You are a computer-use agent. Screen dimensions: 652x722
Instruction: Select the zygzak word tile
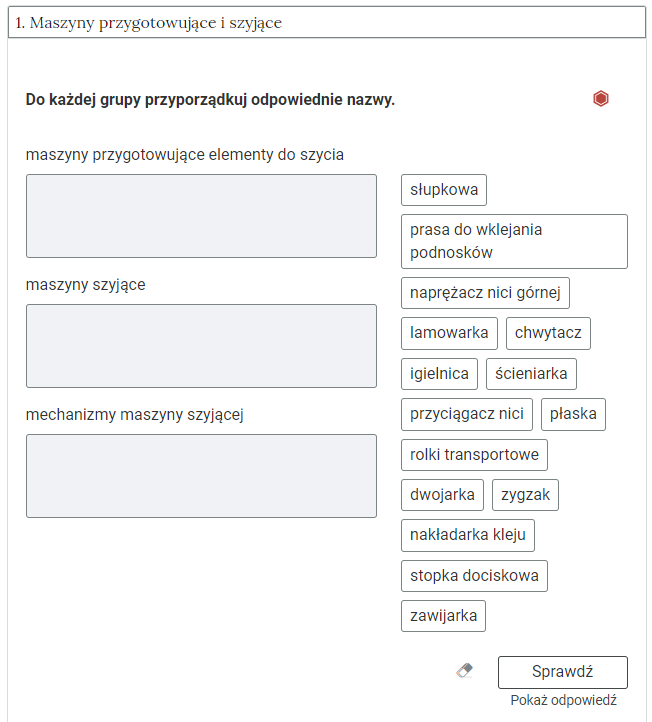pyautogui.click(x=525, y=495)
